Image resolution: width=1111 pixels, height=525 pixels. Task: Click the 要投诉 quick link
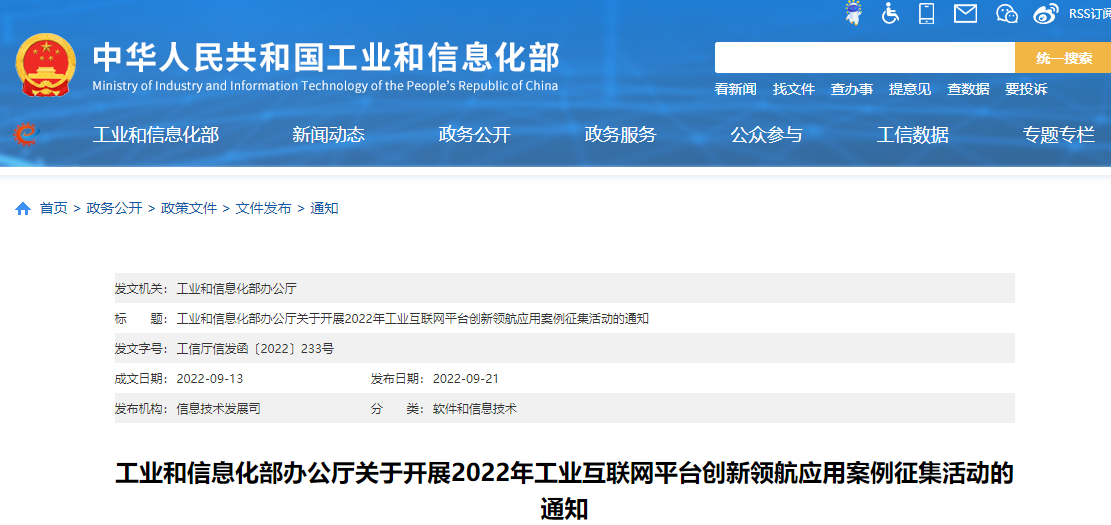point(1026,89)
